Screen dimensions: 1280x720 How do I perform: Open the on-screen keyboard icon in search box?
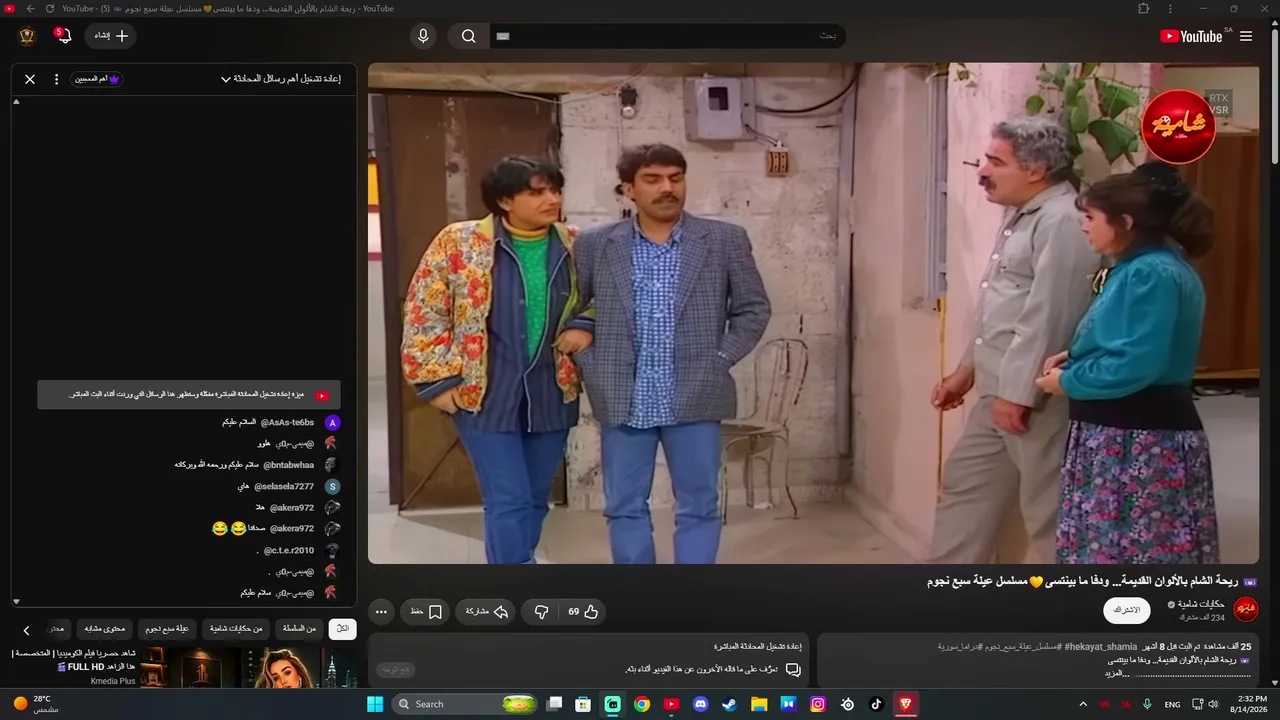coord(503,36)
